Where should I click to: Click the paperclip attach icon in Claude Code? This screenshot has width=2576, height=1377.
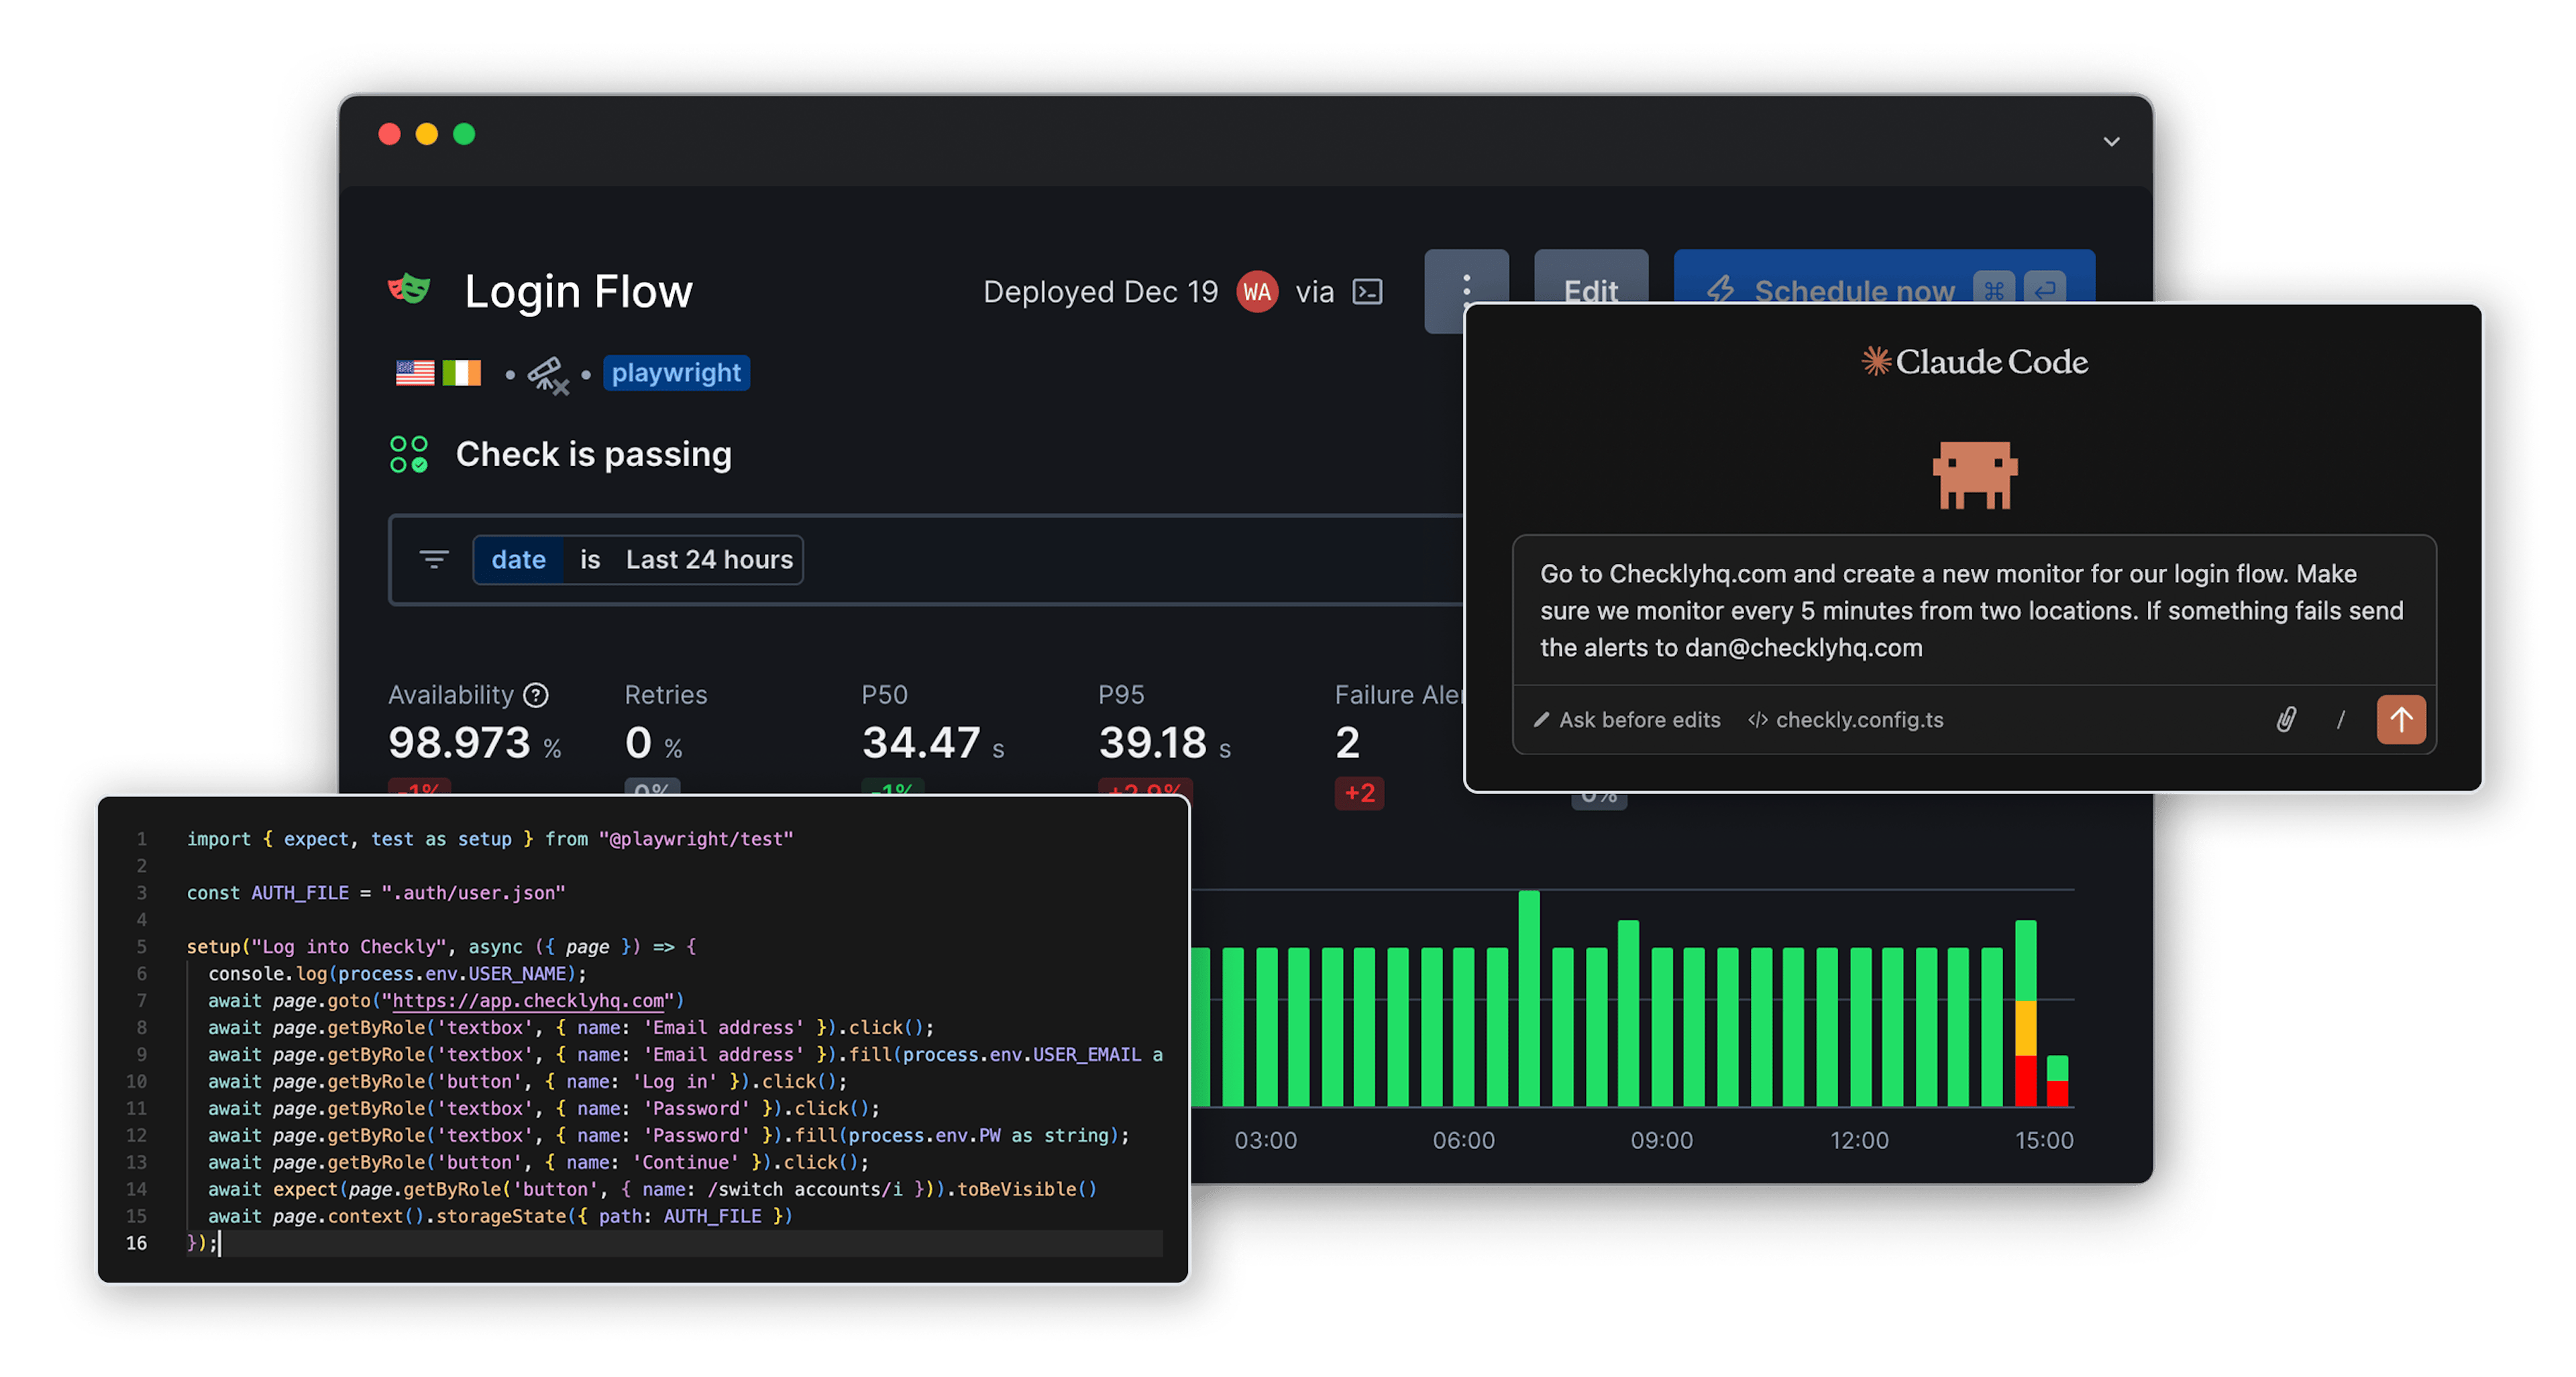point(2286,720)
